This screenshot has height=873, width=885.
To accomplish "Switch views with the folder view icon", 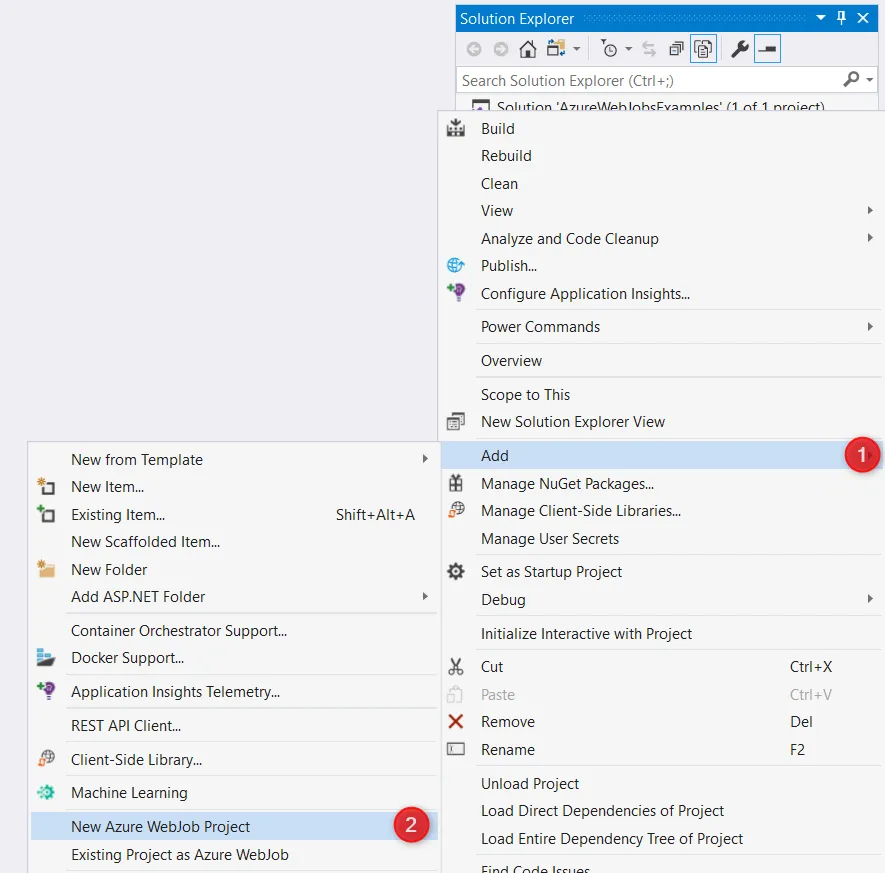I will (x=556, y=49).
